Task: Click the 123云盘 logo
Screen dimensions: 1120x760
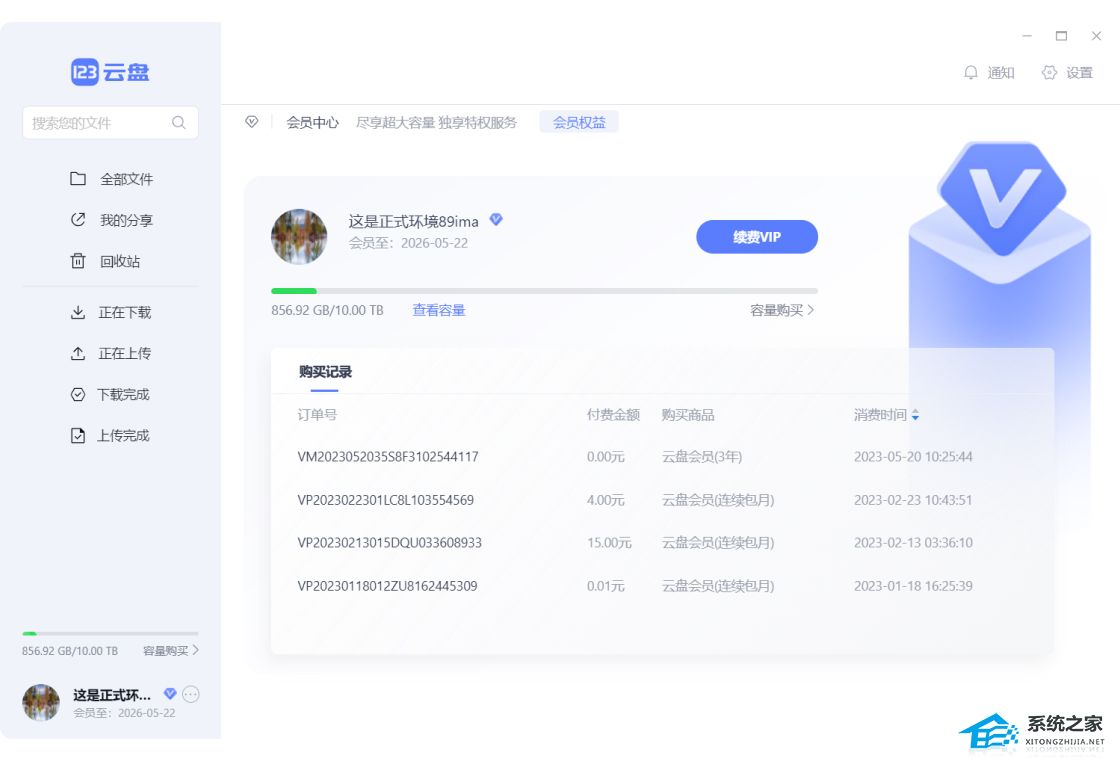Action: click(110, 72)
